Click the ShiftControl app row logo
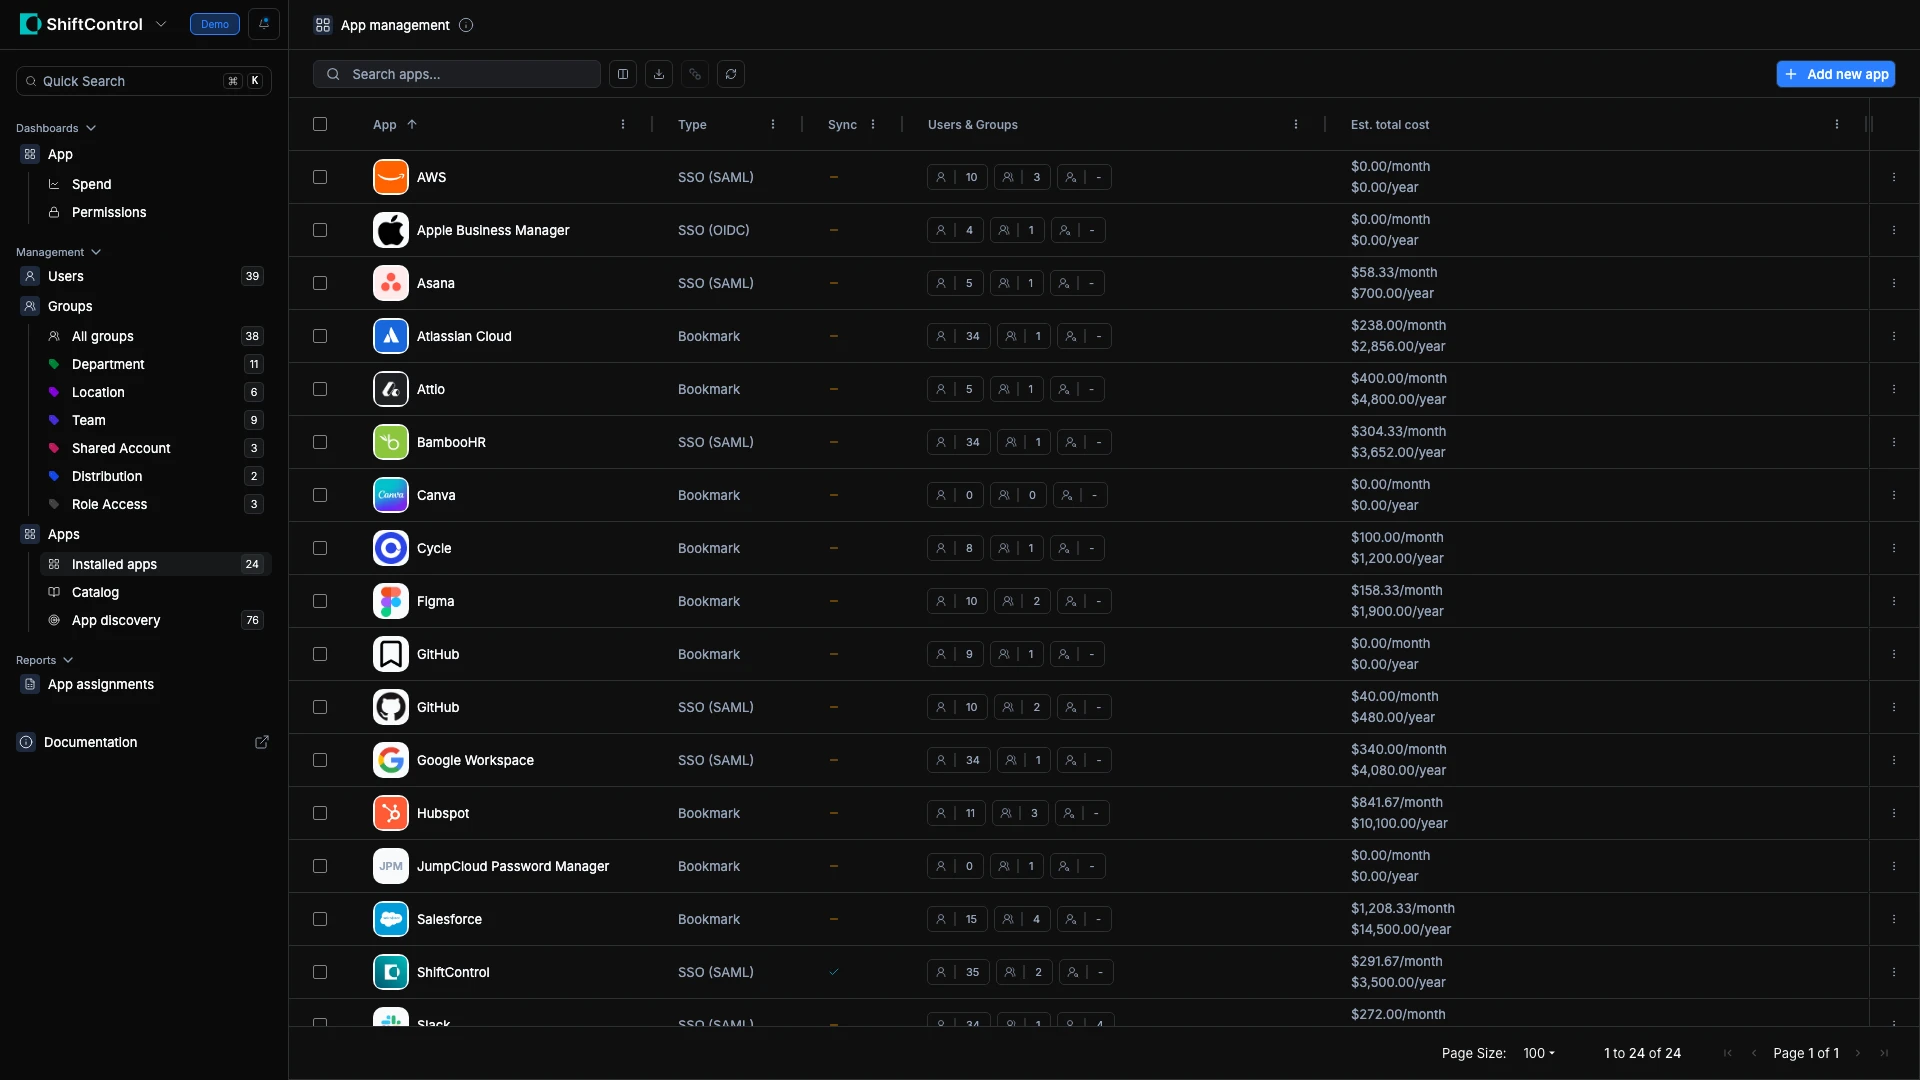Screen dimensions: 1920x1080 click(x=391, y=972)
